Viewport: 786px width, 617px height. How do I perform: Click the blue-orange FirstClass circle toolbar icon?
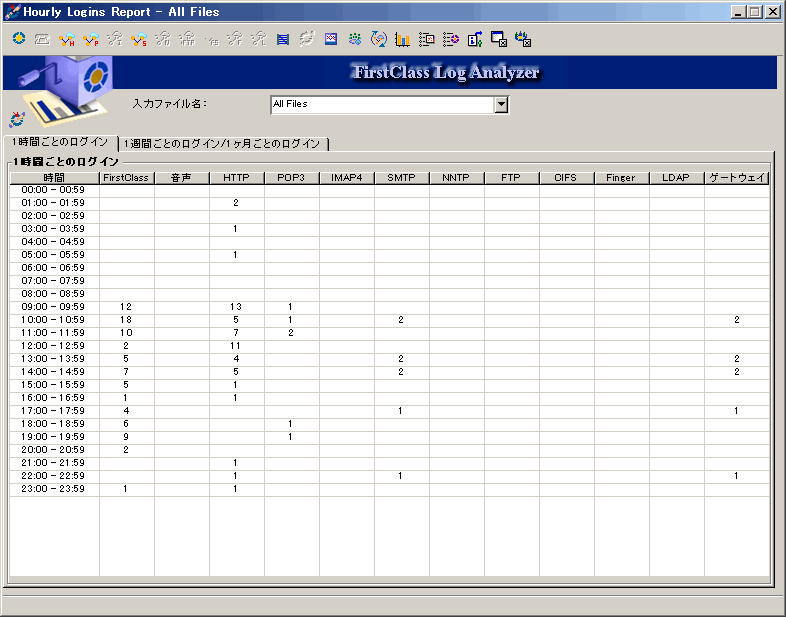(x=19, y=39)
